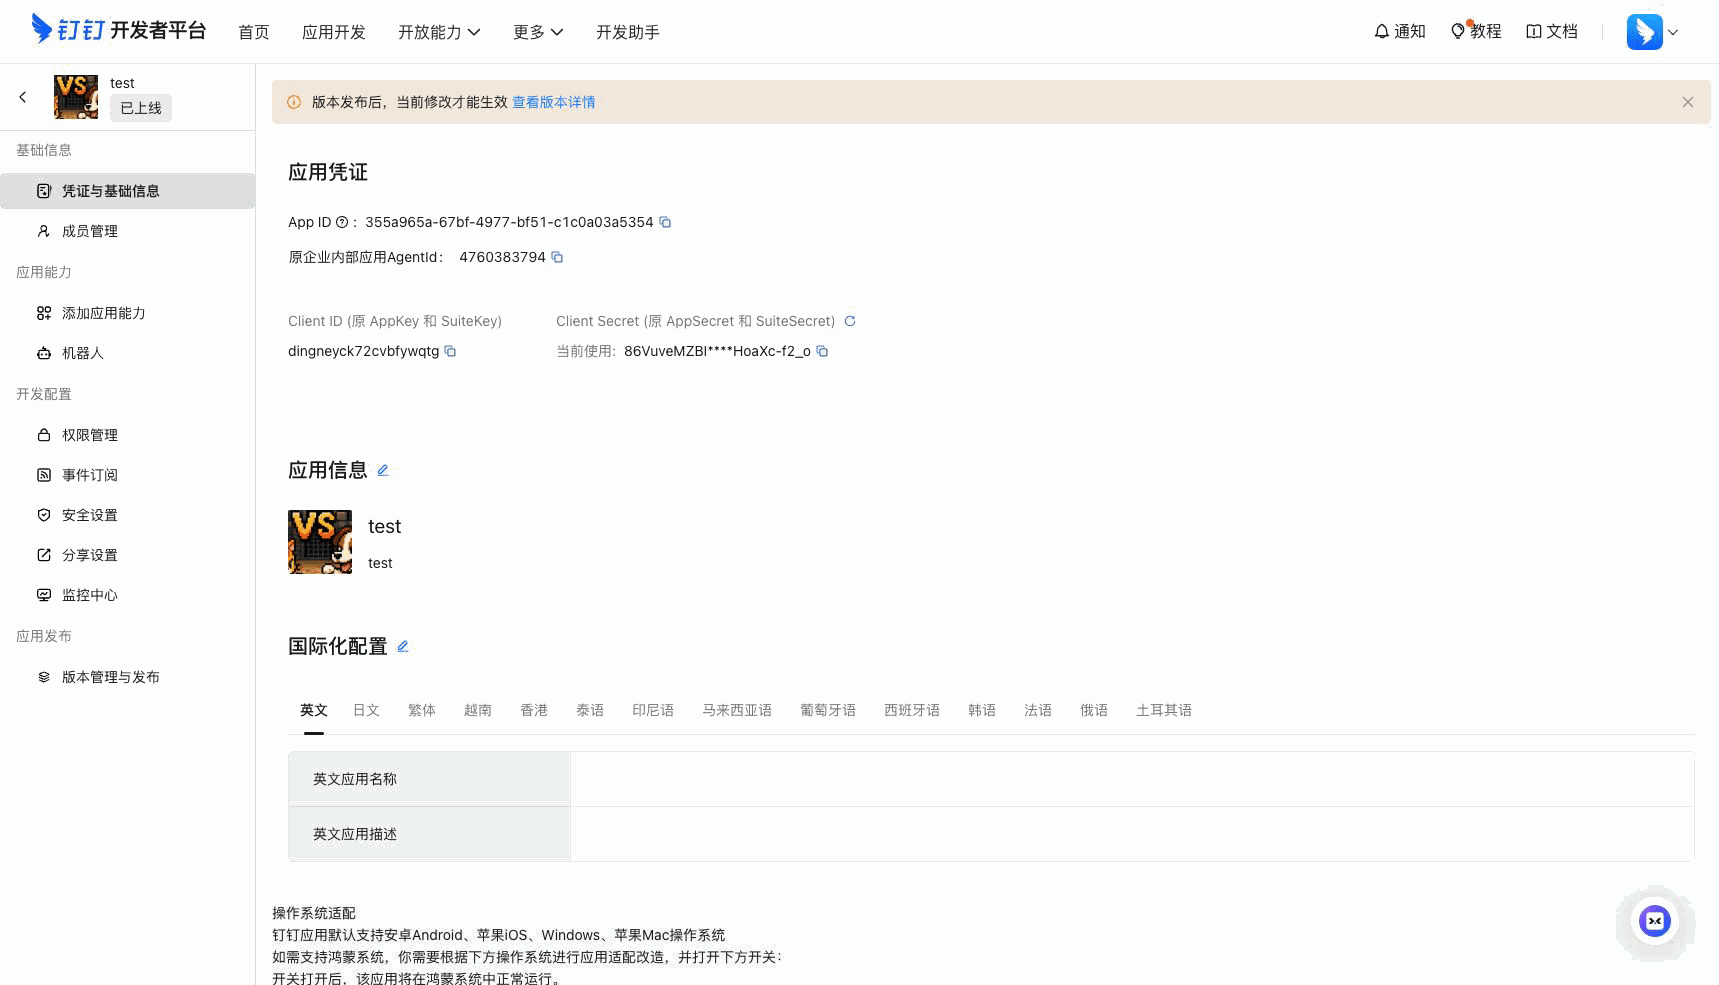Expand the account avatar dropdown arrow

point(1673,32)
